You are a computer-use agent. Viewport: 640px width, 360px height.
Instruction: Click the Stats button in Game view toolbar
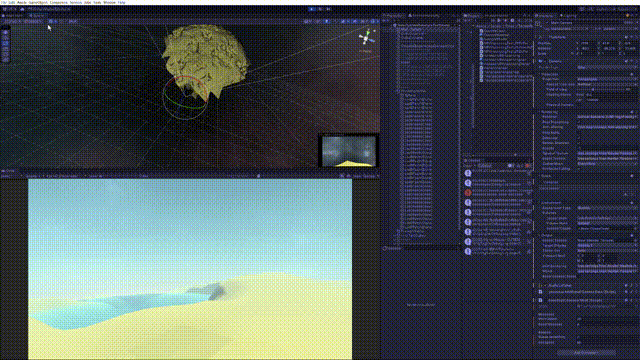pyautogui.click(x=357, y=176)
